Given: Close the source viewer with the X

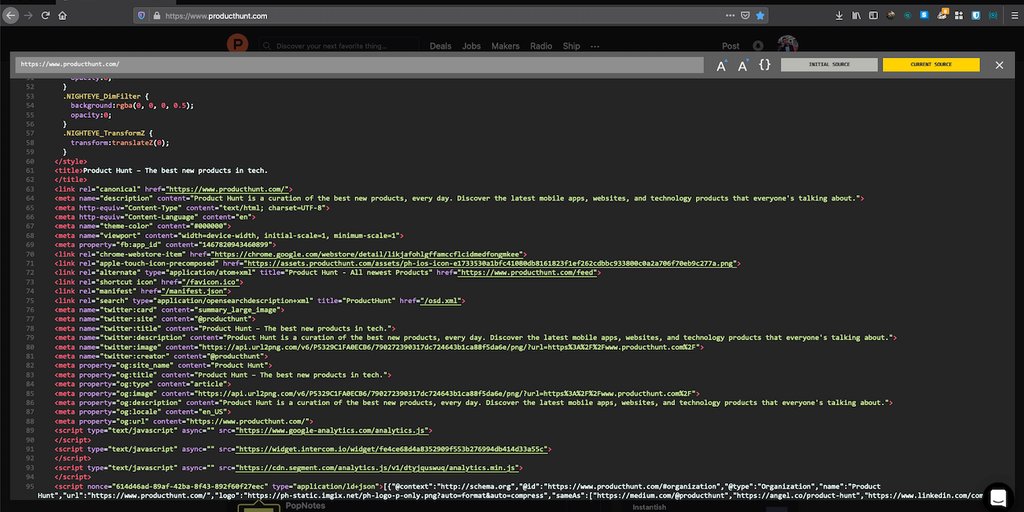Looking at the screenshot, I should (999, 65).
